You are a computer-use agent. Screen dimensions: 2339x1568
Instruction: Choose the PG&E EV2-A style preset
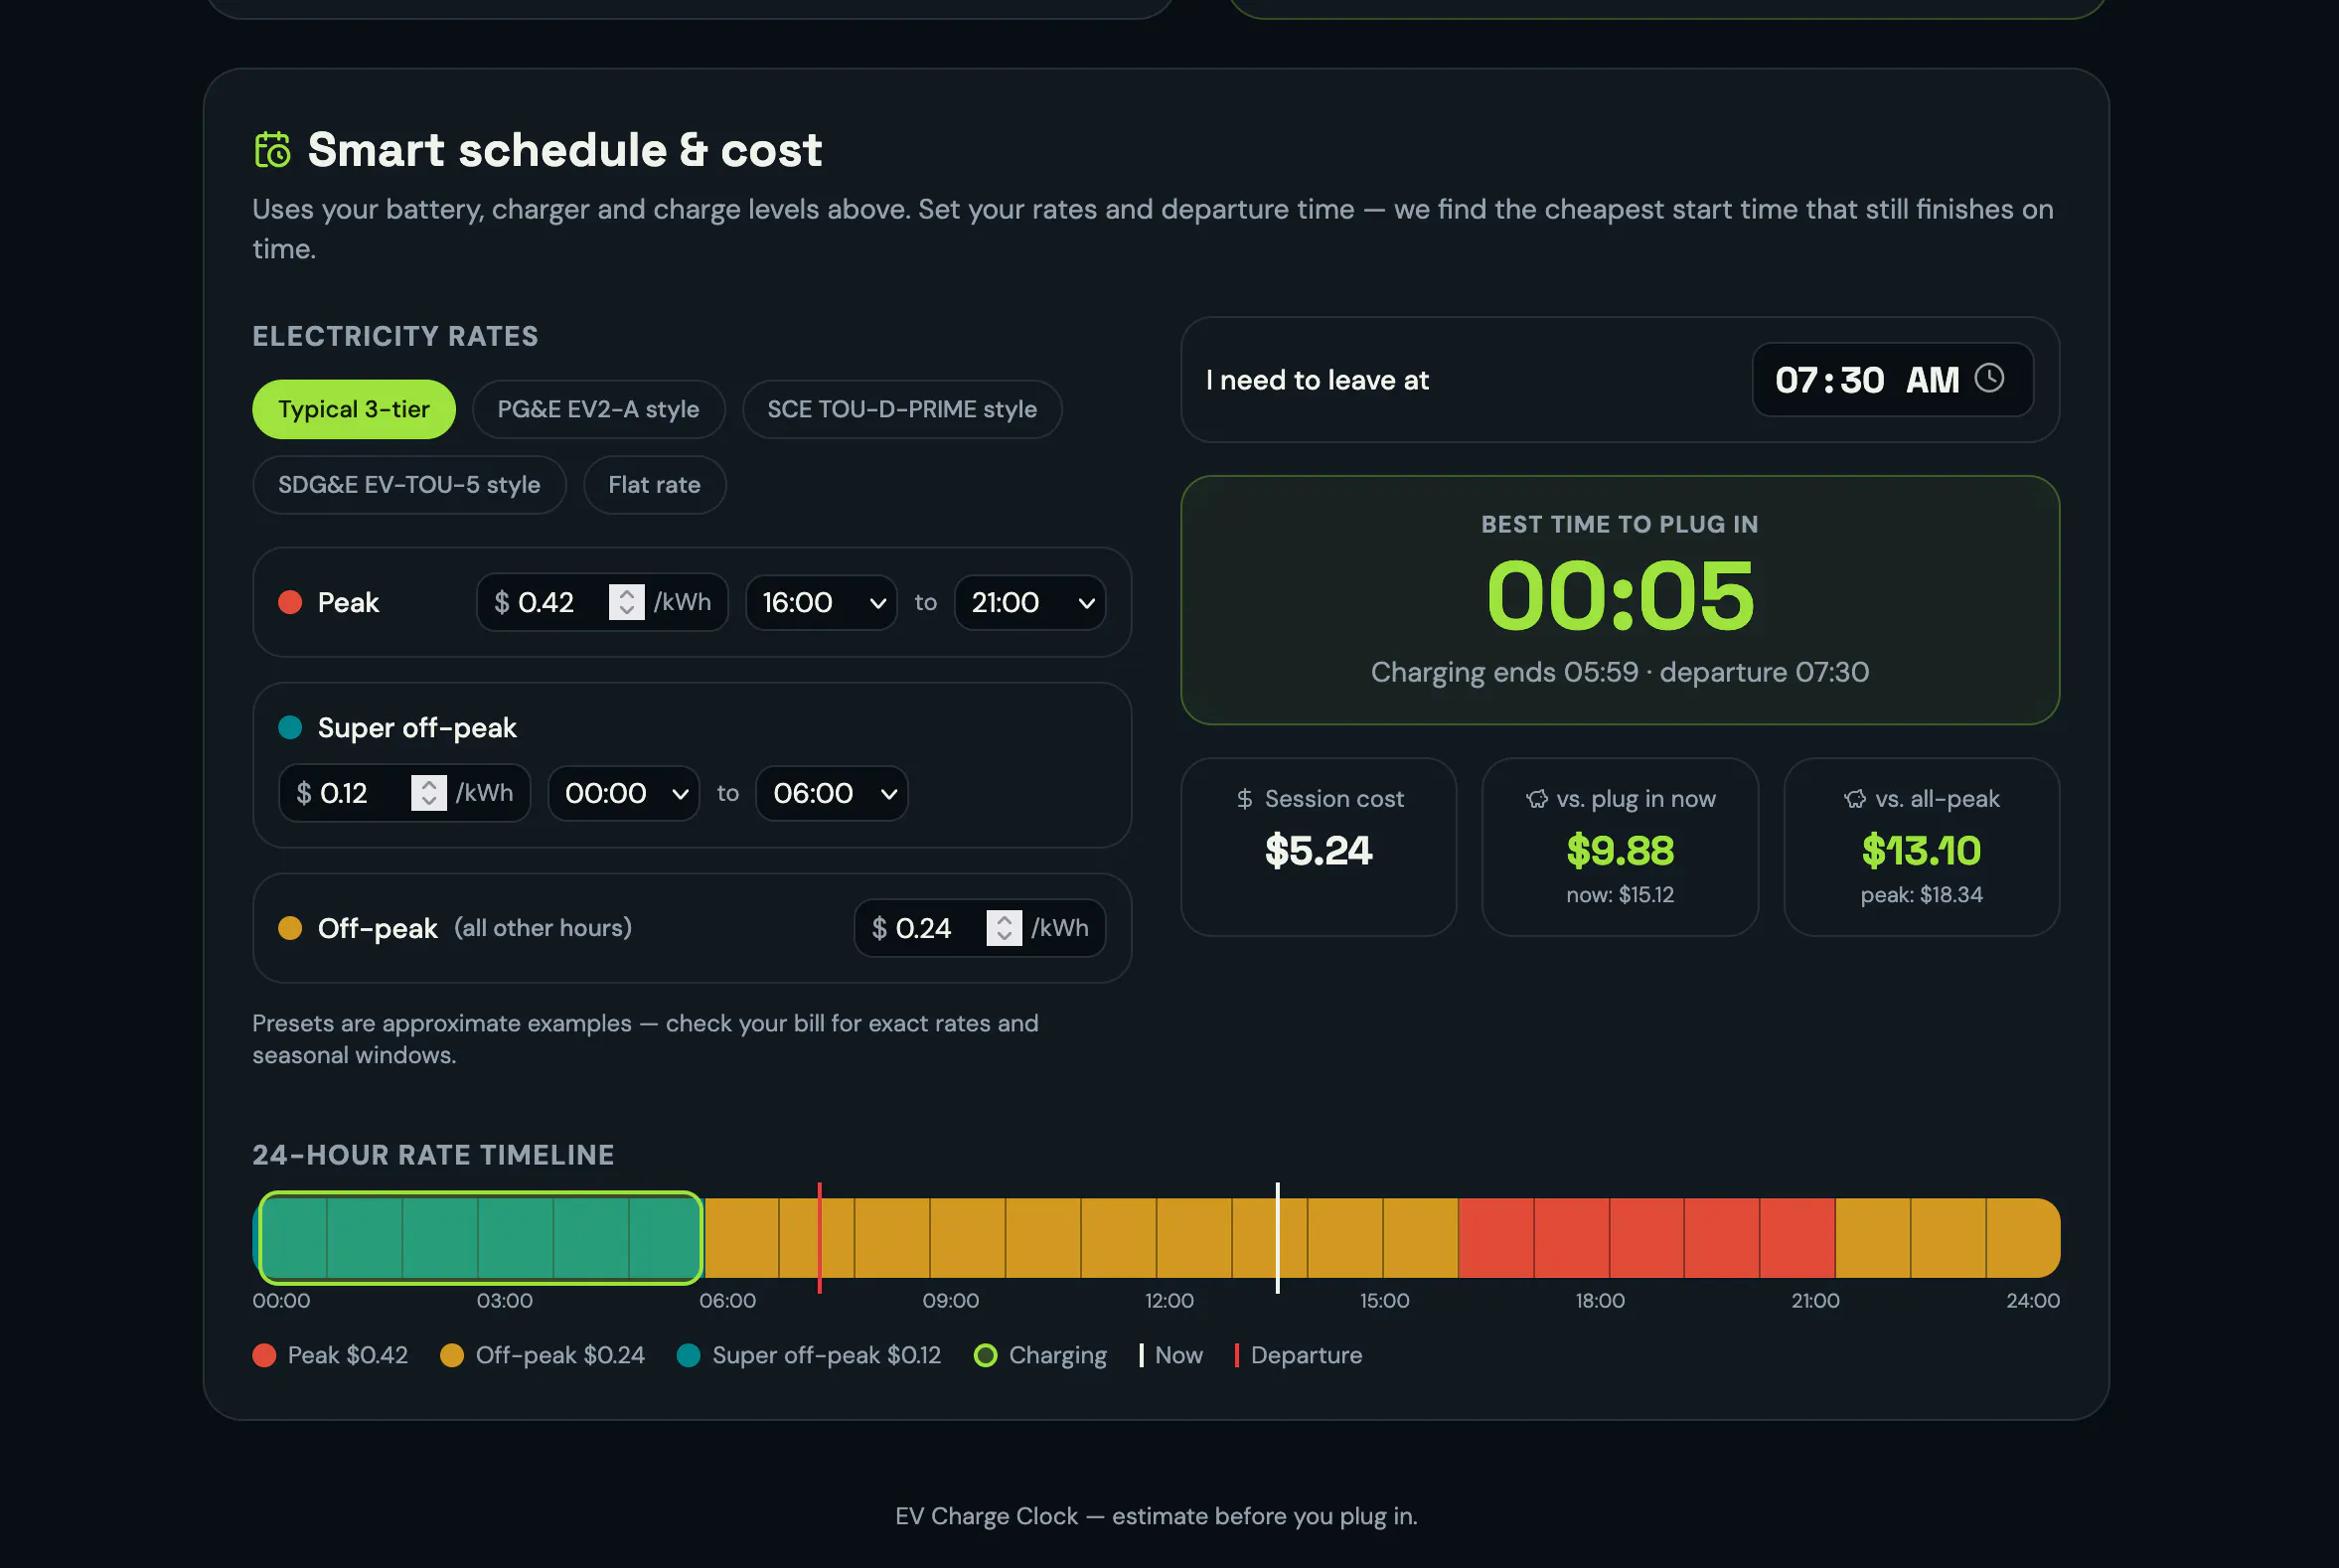click(x=598, y=409)
